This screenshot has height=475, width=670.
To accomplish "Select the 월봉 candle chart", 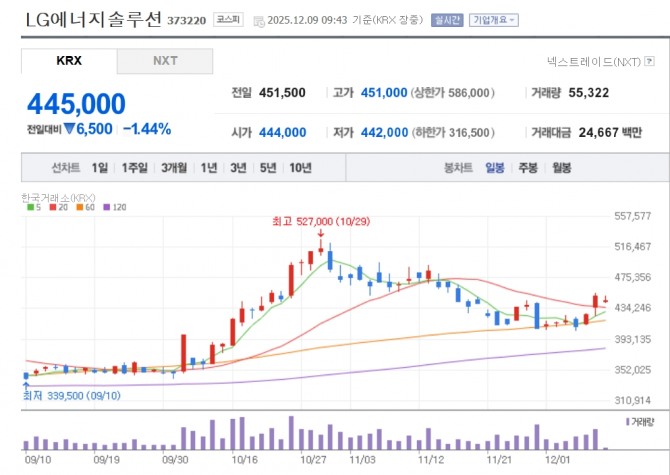I will pyautogui.click(x=561, y=168).
